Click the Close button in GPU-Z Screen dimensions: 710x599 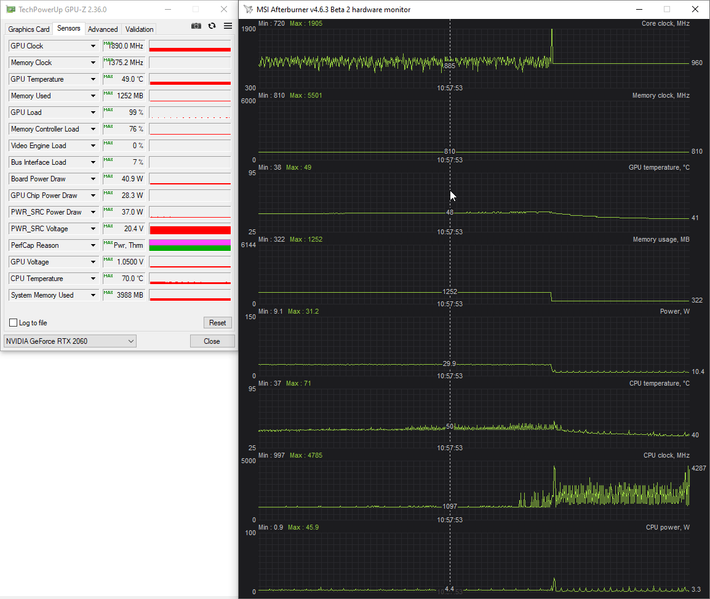coord(211,341)
